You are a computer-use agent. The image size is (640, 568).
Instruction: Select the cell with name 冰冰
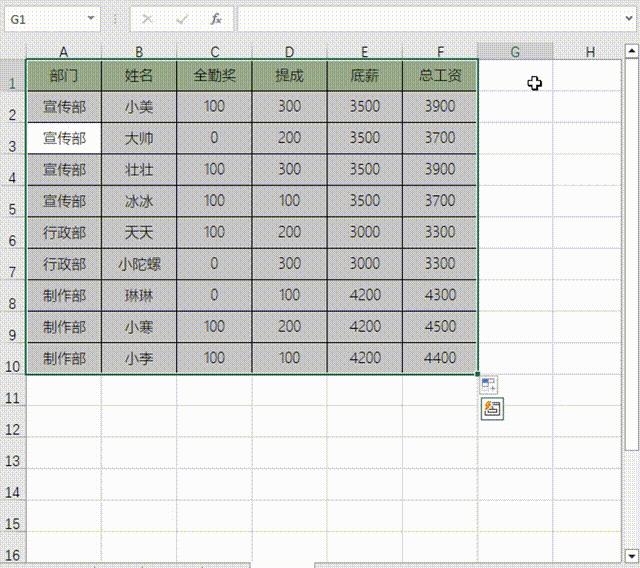click(x=139, y=201)
